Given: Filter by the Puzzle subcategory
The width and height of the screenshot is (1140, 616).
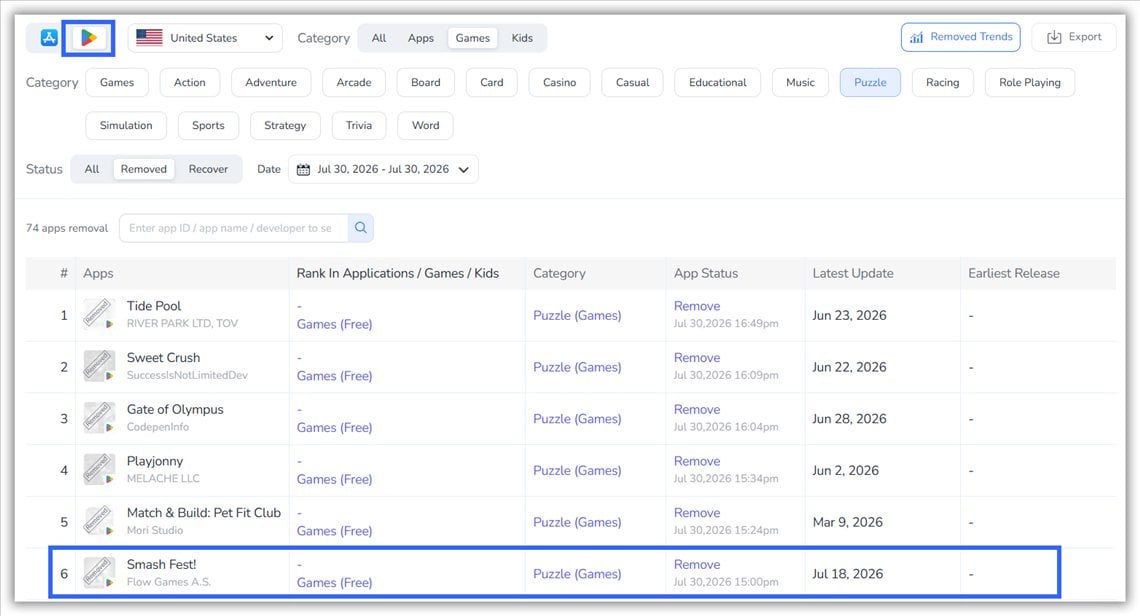Looking at the screenshot, I should tap(870, 82).
